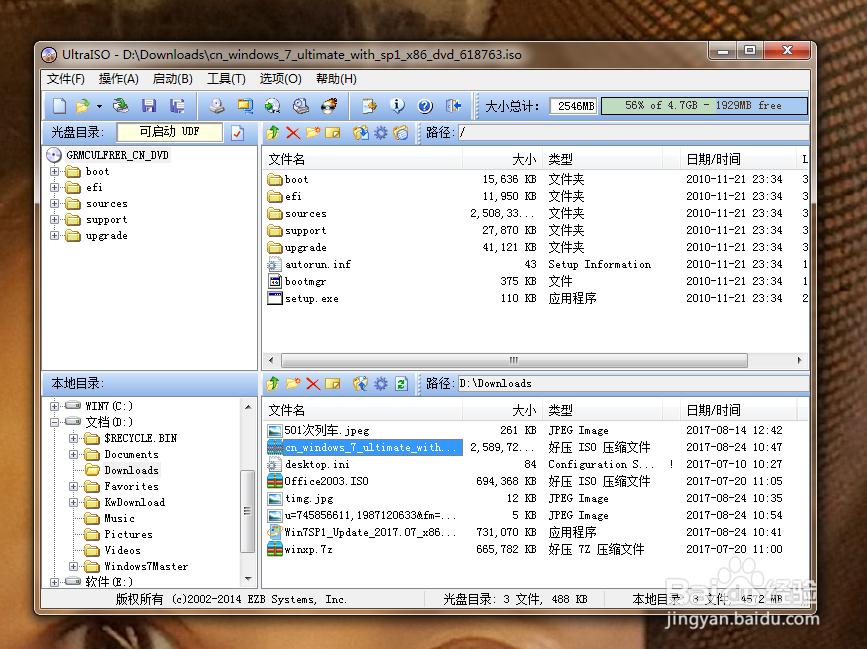The image size is (867, 649).
Task: Select setup.exe in the disc file list
Action: 311,299
